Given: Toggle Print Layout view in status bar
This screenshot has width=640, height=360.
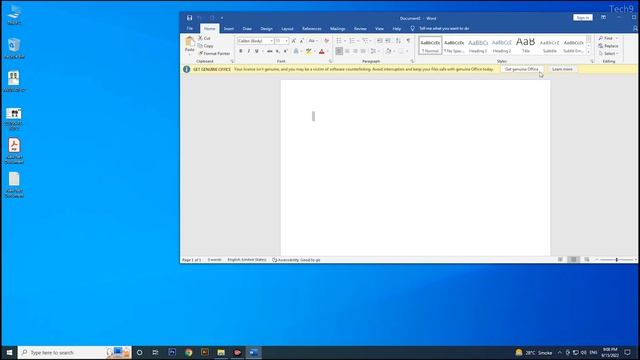Looking at the screenshot, I should click(573, 260).
